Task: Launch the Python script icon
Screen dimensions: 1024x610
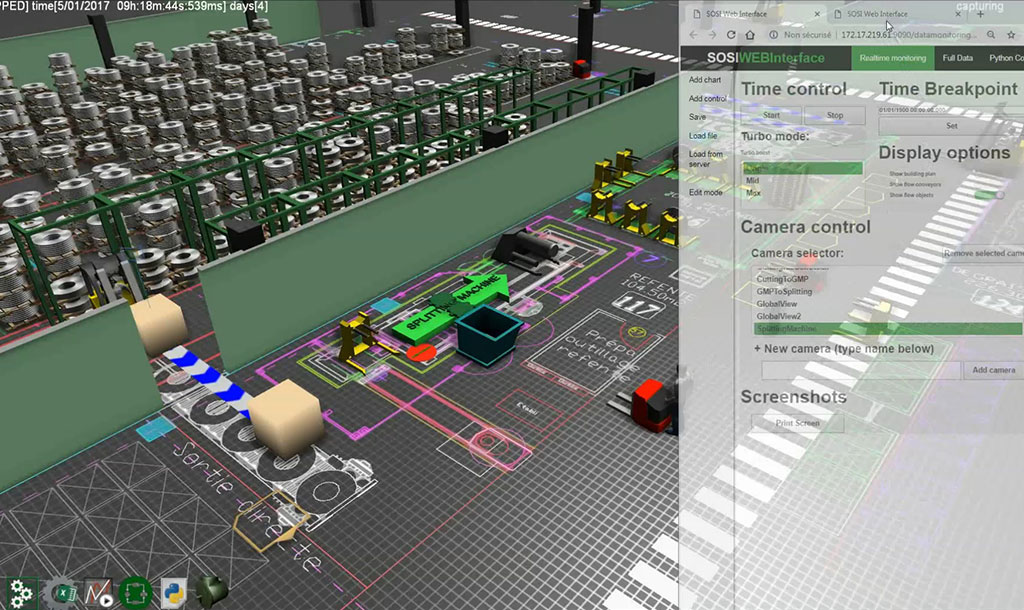Action: pyautogui.click(x=171, y=592)
